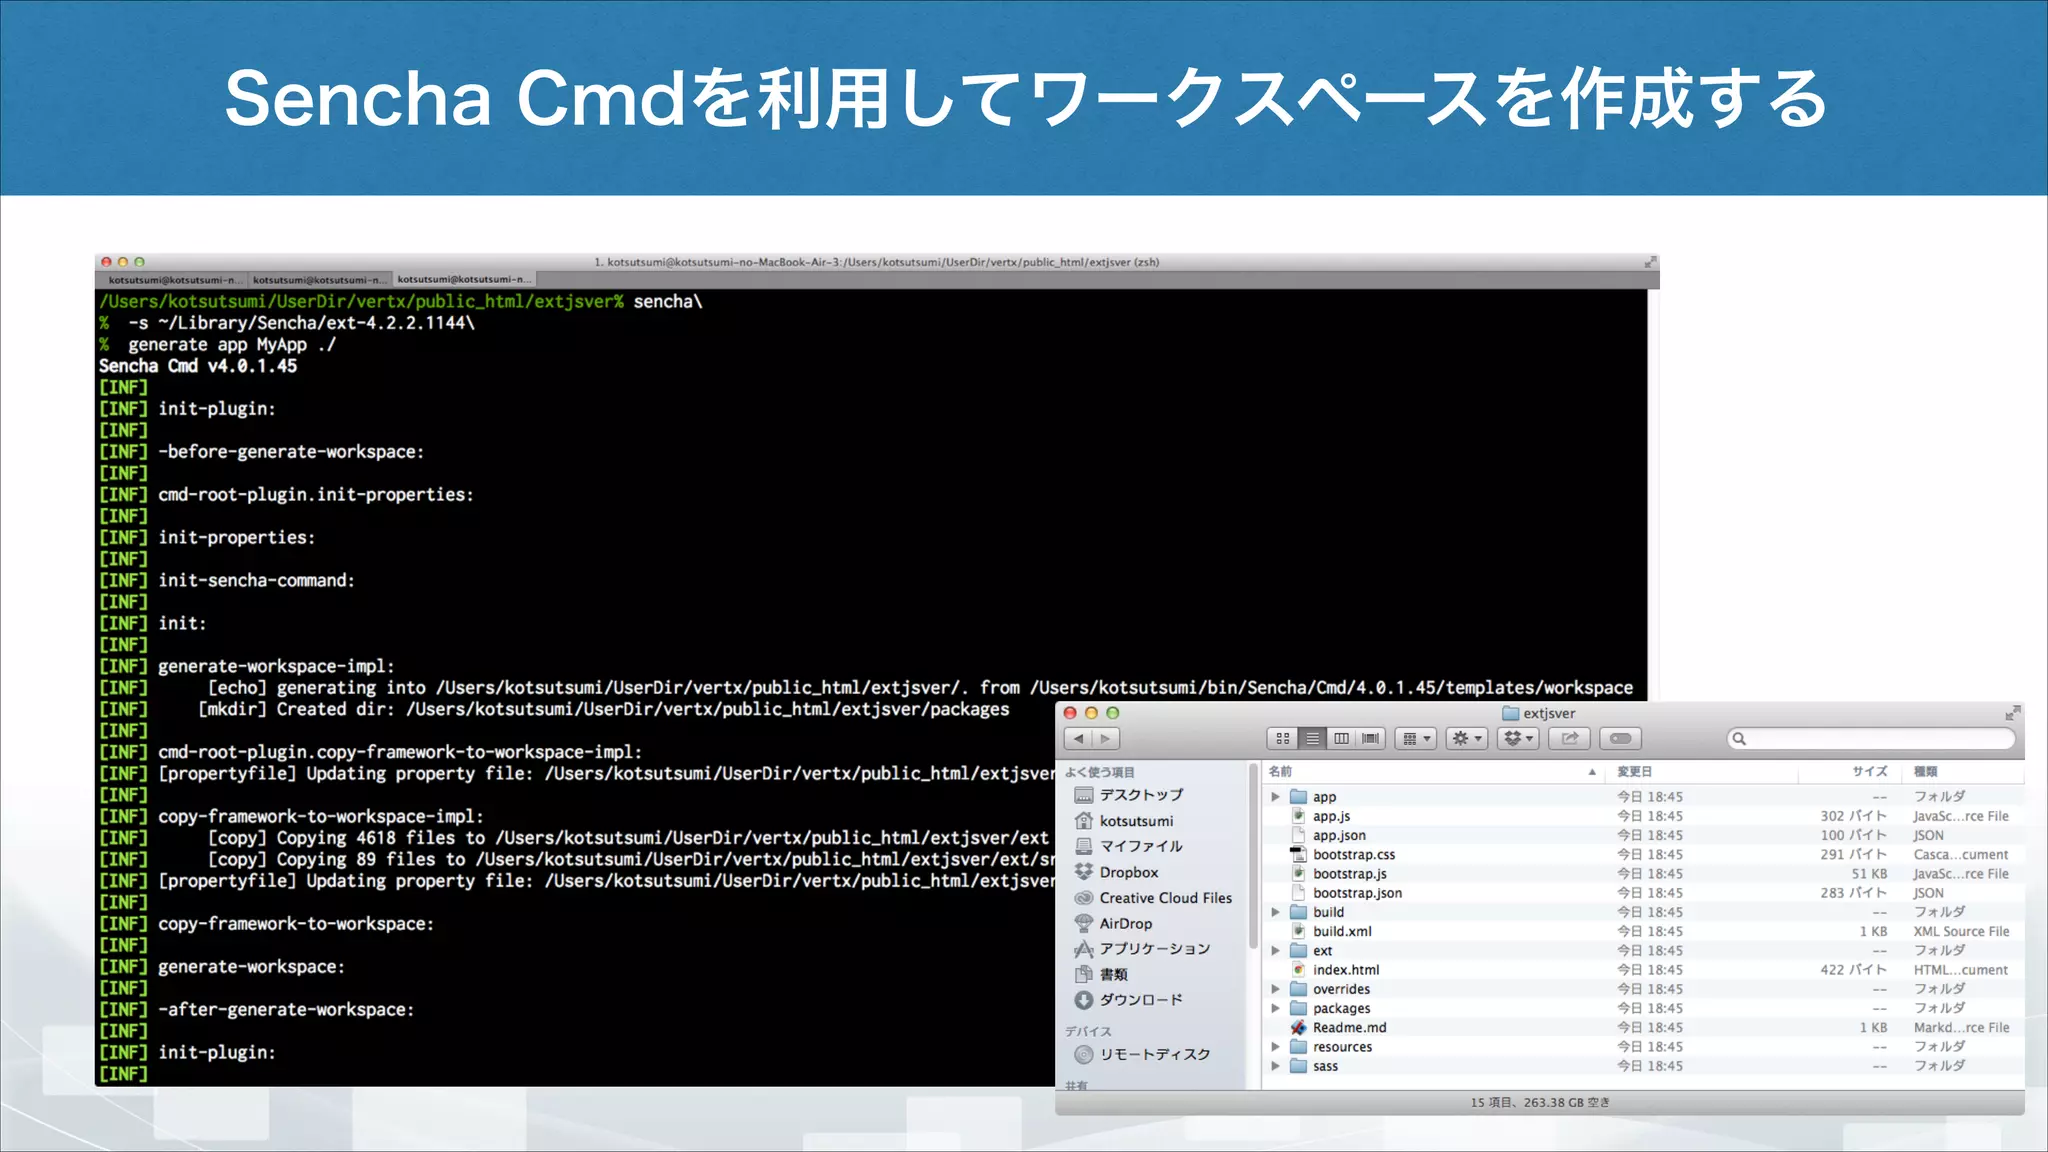This screenshot has height=1152, width=2048.
Task: Open the Dropbox toolbar menu in Finder
Action: click(x=1518, y=739)
